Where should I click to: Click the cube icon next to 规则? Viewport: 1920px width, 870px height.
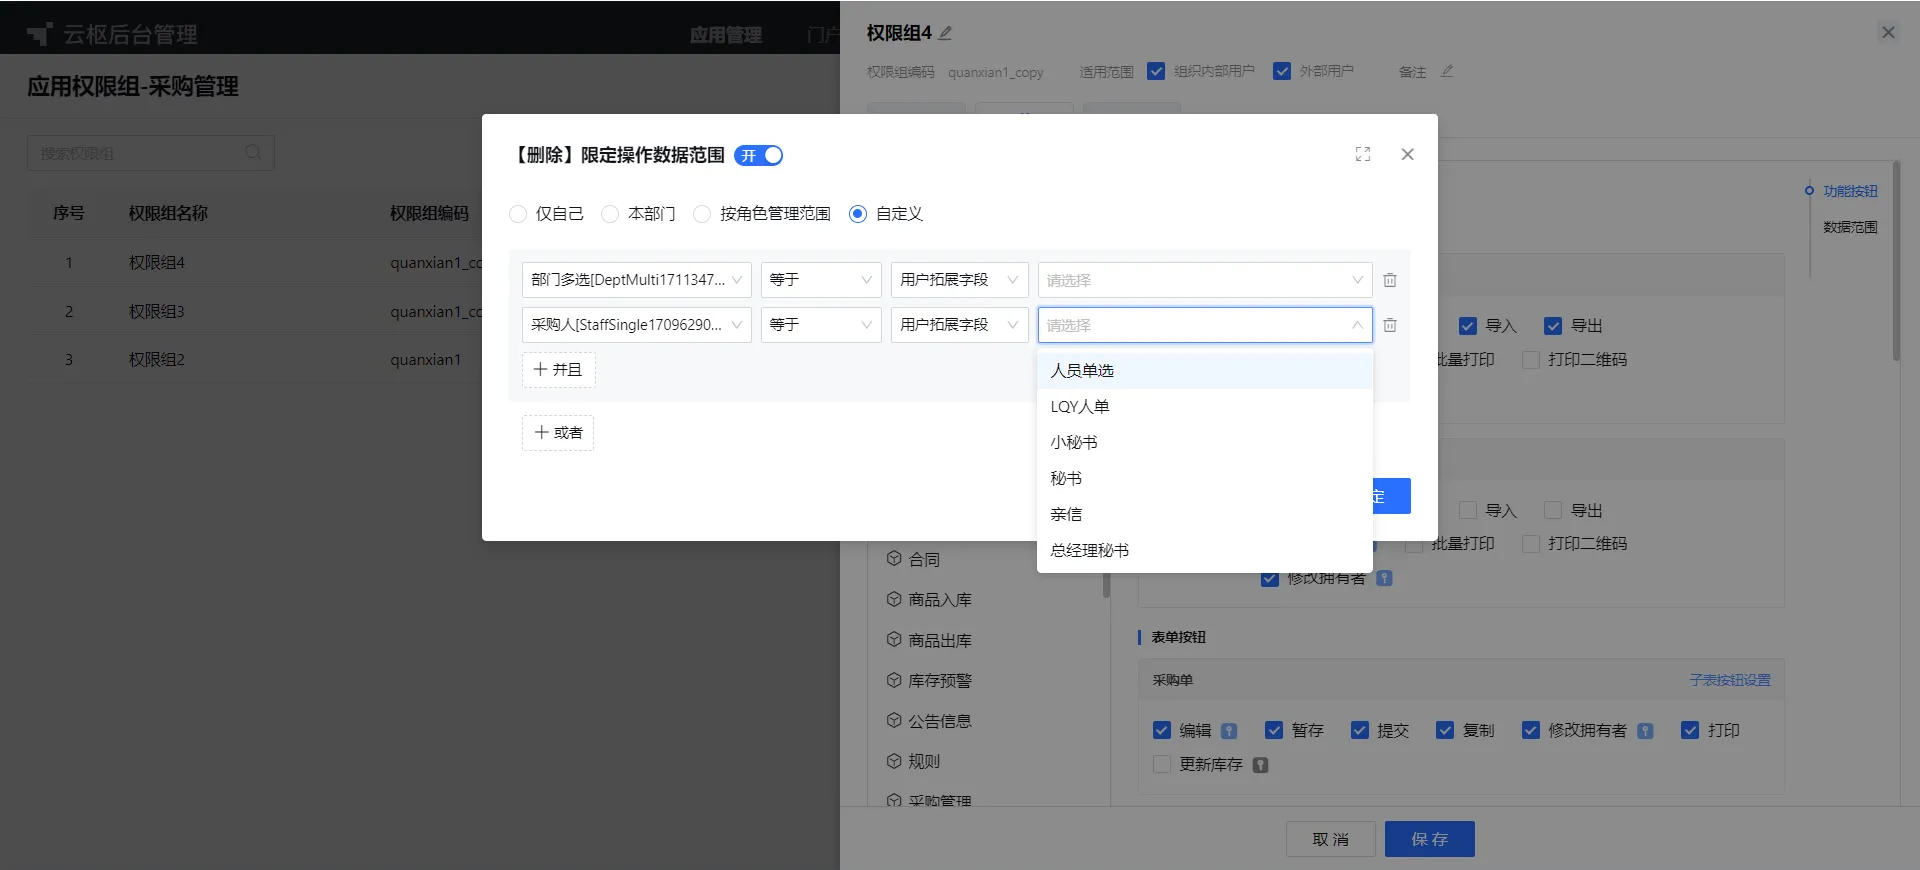pos(894,761)
